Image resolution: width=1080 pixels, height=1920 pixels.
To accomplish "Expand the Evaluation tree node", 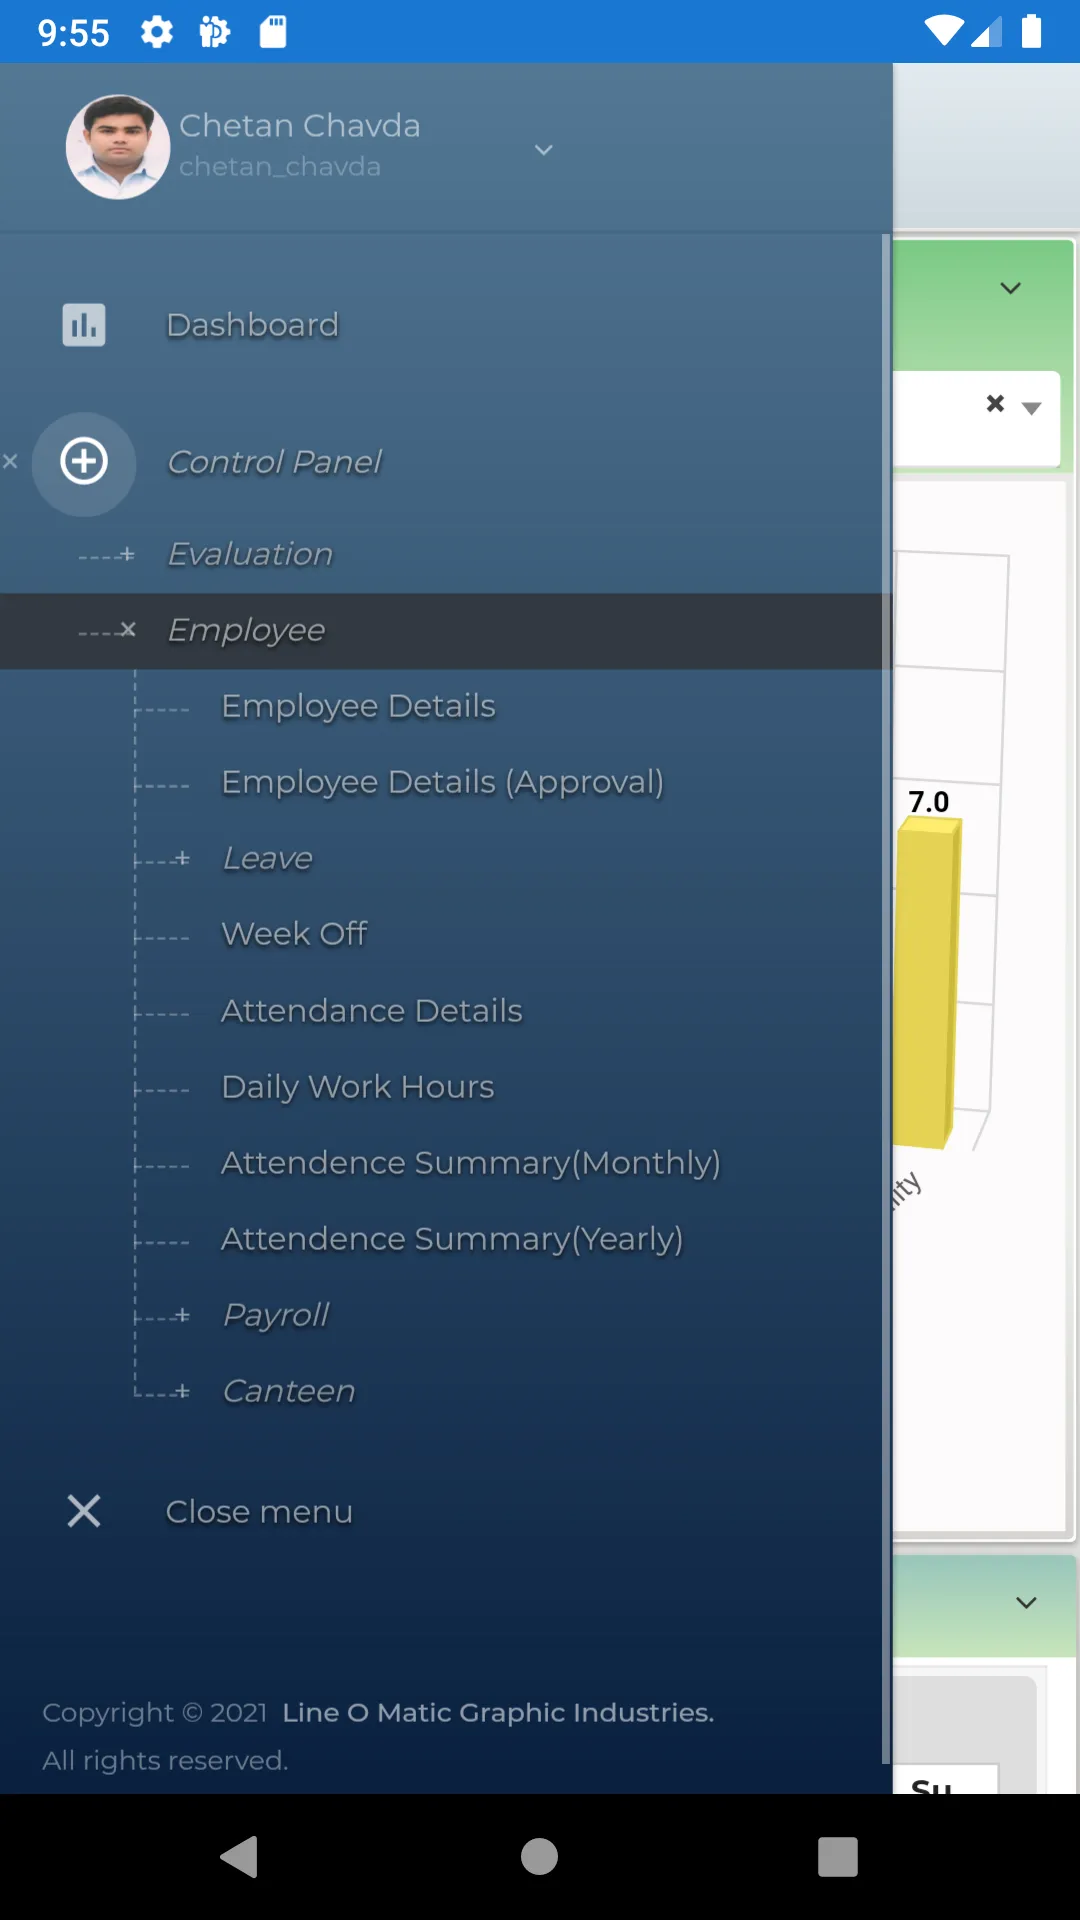I will pos(126,554).
